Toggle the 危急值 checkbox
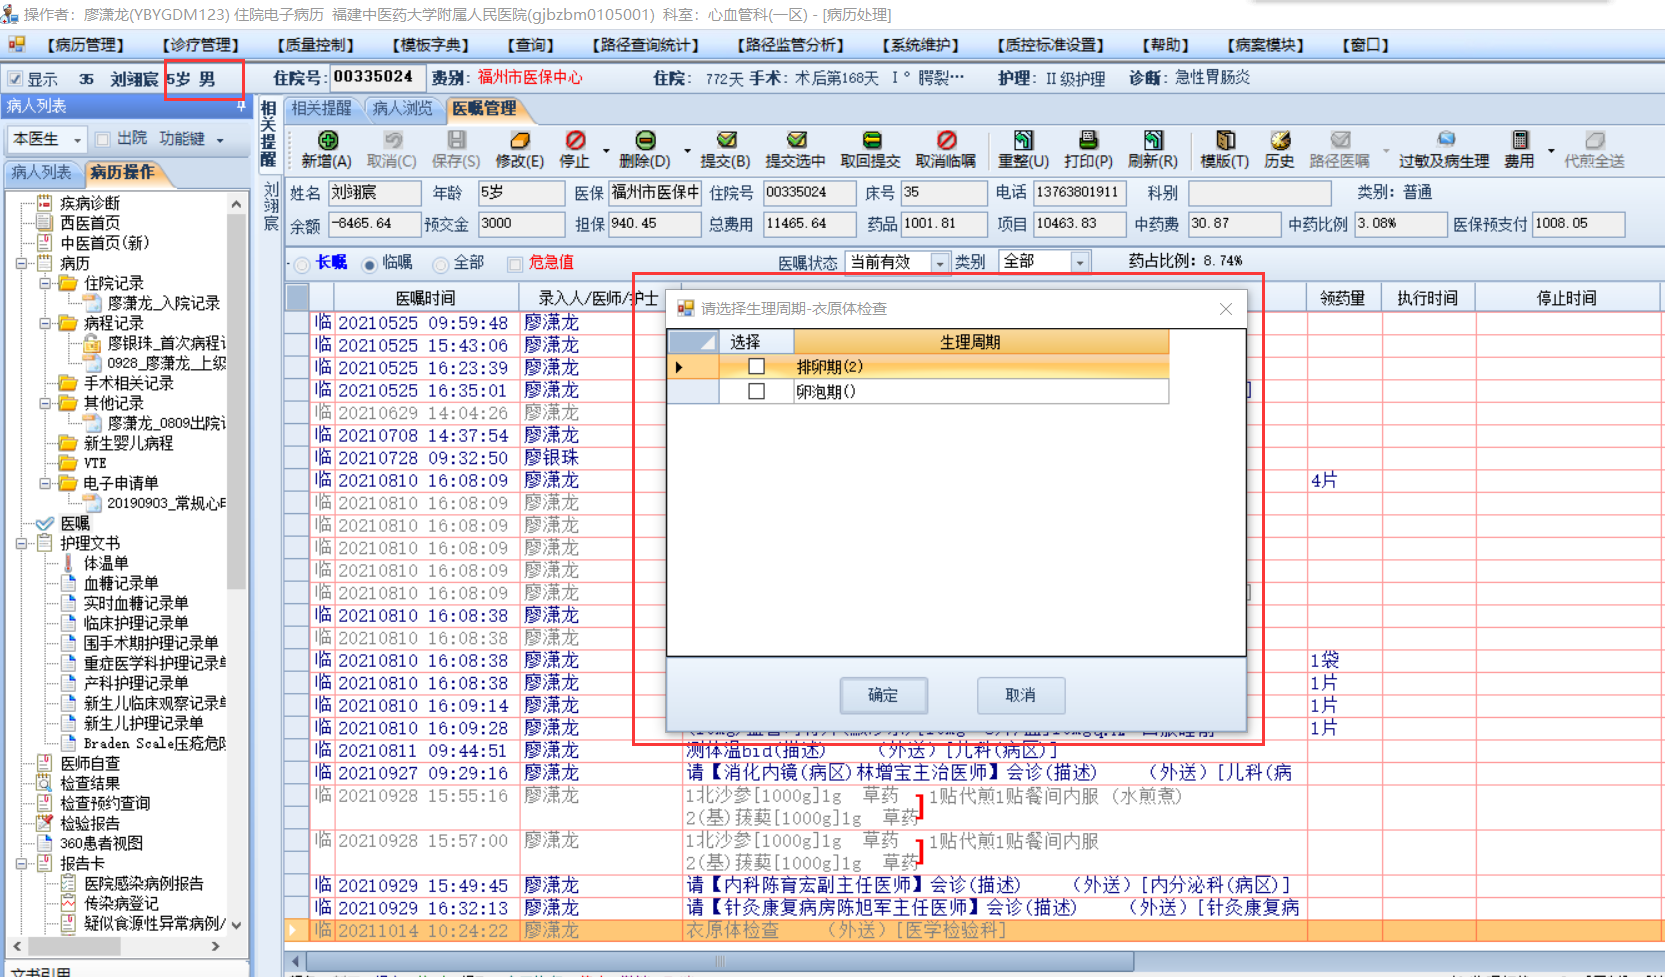Screen dimensions: 1665x977 click(515, 264)
